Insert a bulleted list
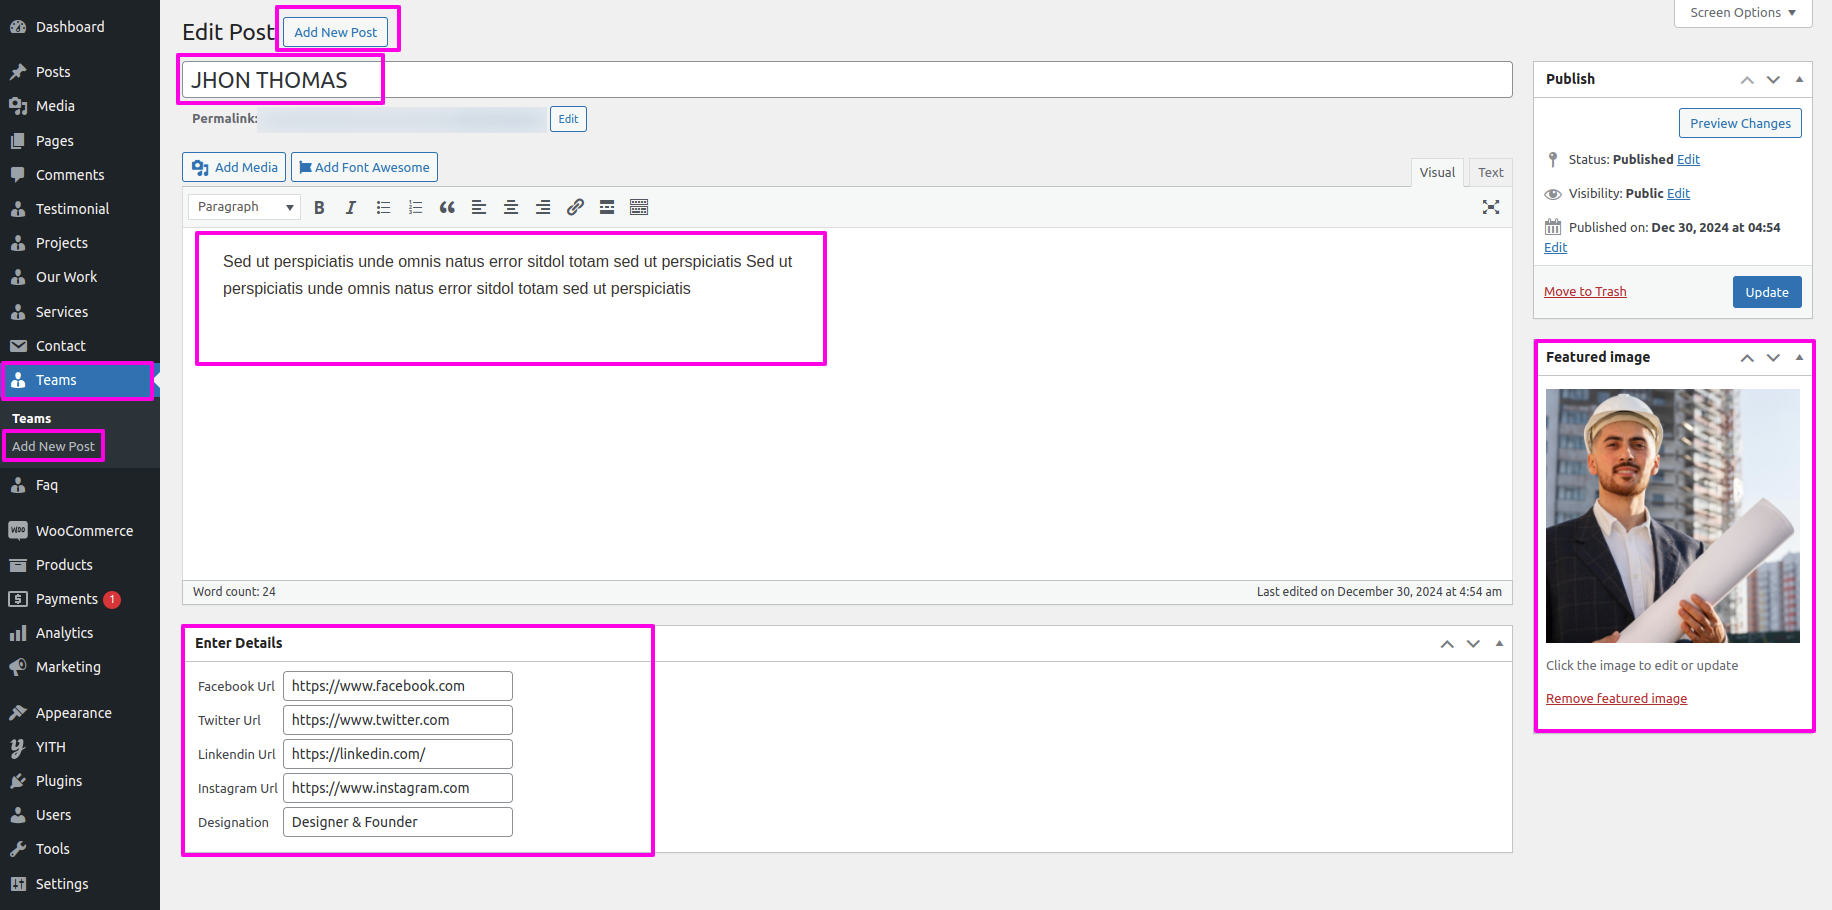This screenshot has width=1832, height=910. [383, 207]
